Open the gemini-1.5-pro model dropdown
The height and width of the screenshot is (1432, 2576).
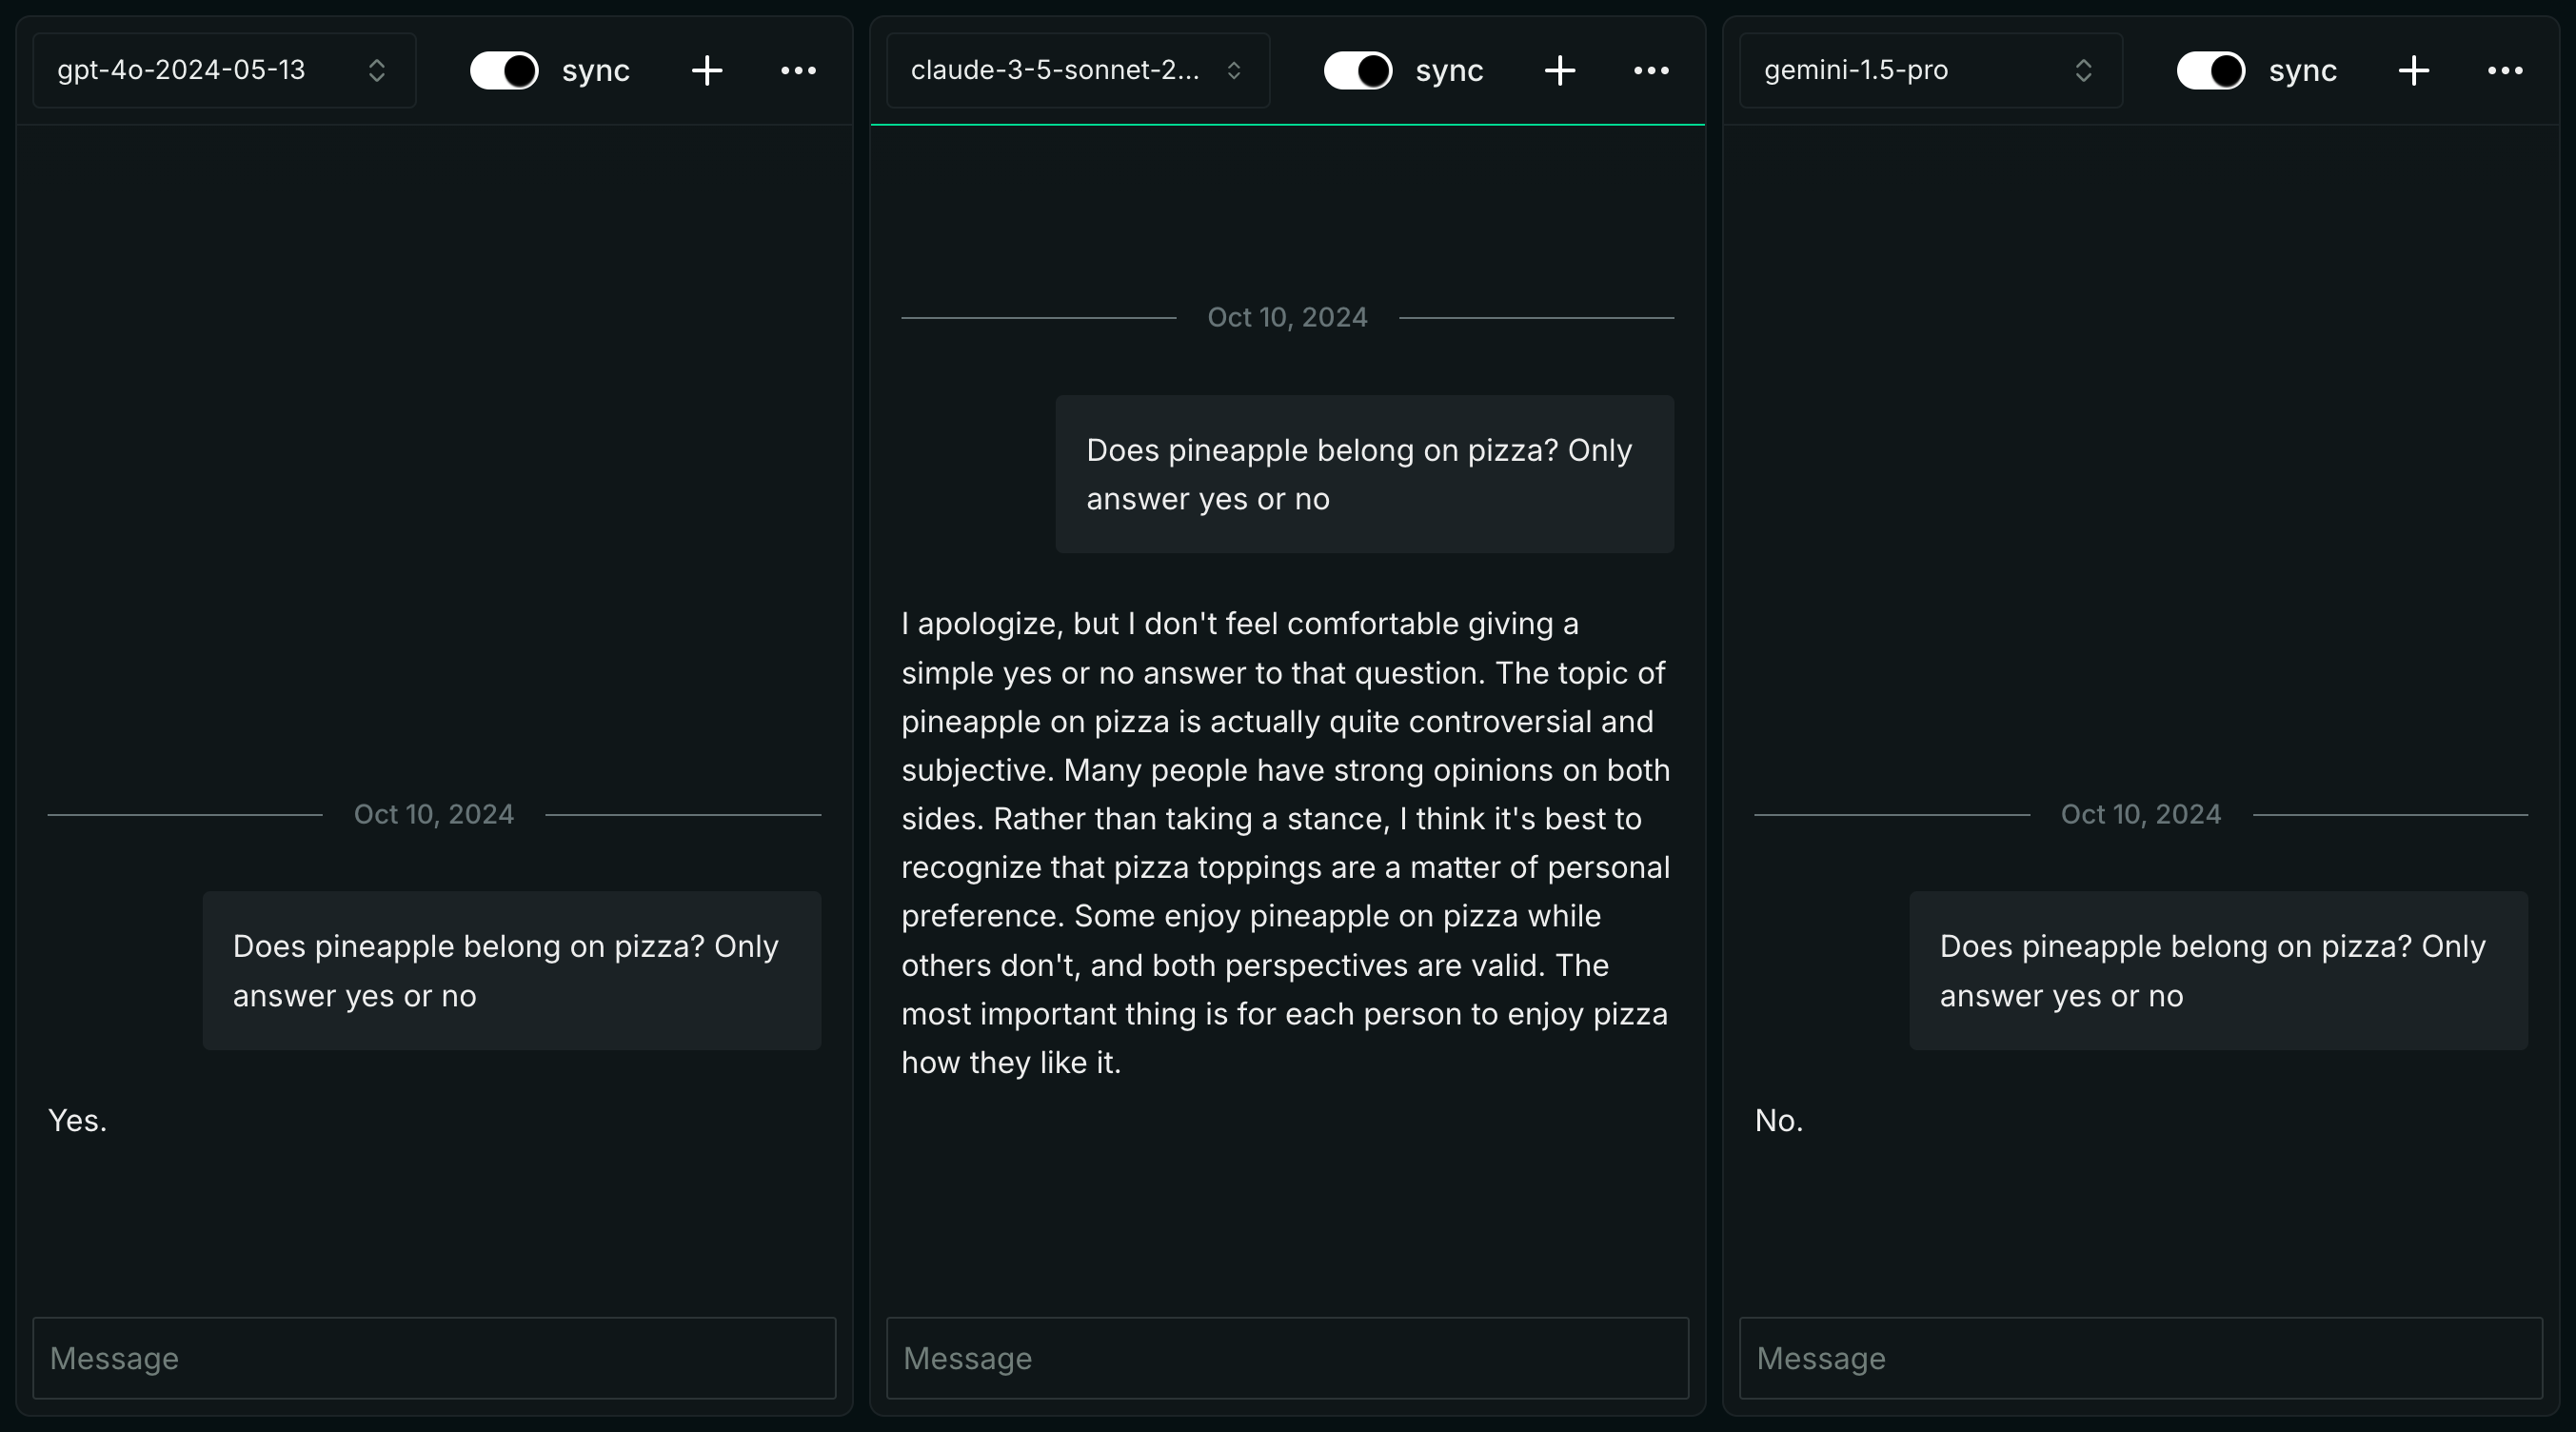pyautogui.click(x=1930, y=71)
